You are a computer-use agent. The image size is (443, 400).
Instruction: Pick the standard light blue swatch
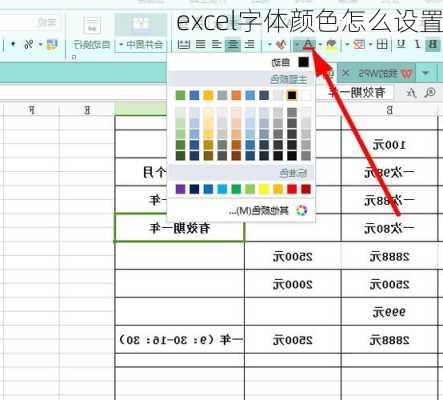(222, 189)
